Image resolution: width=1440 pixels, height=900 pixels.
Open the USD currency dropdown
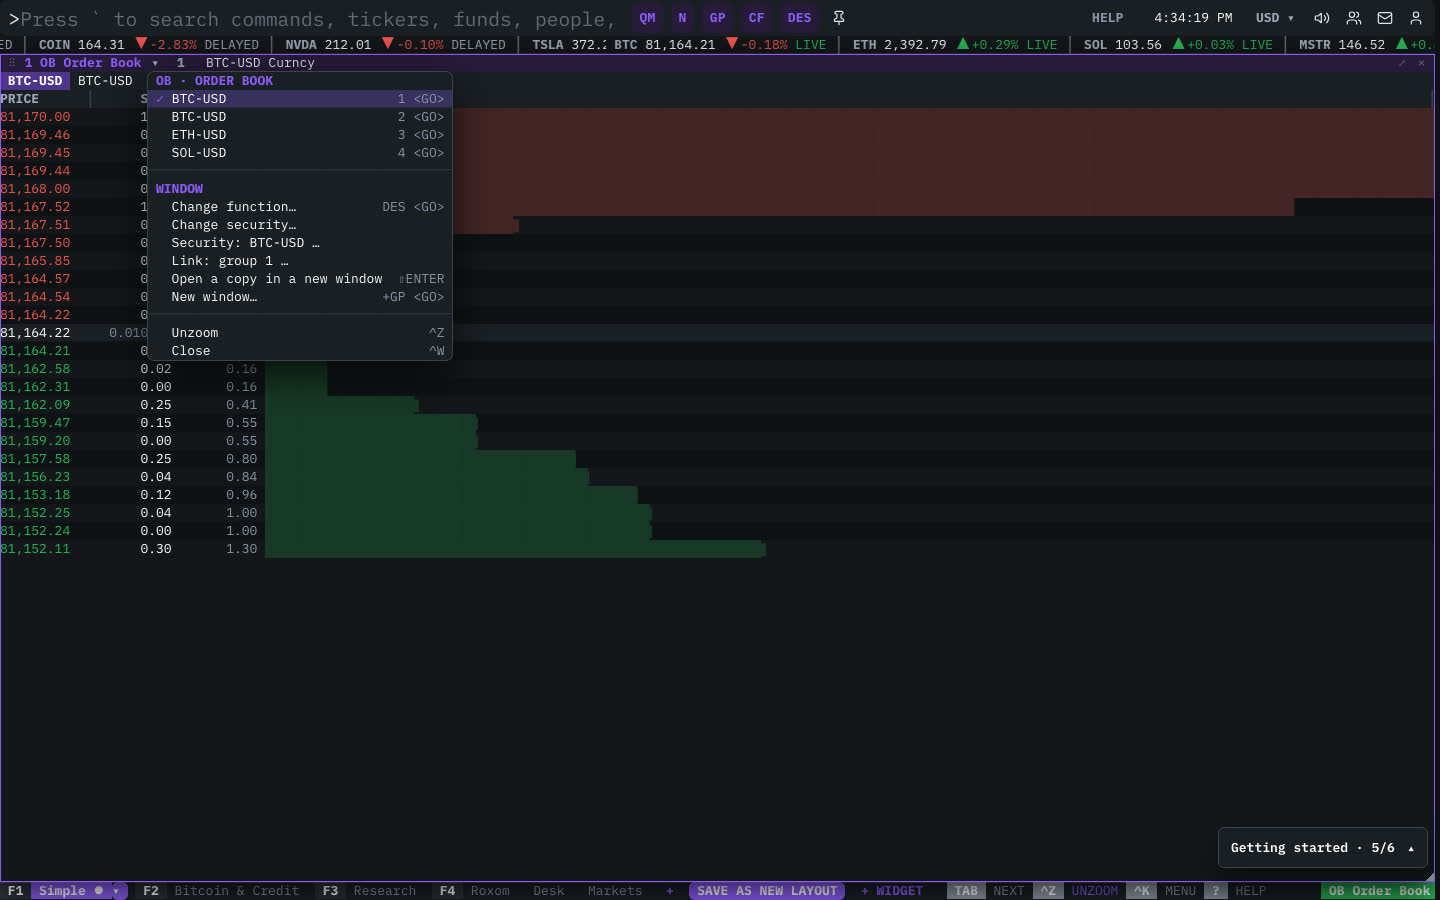point(1275,18)
